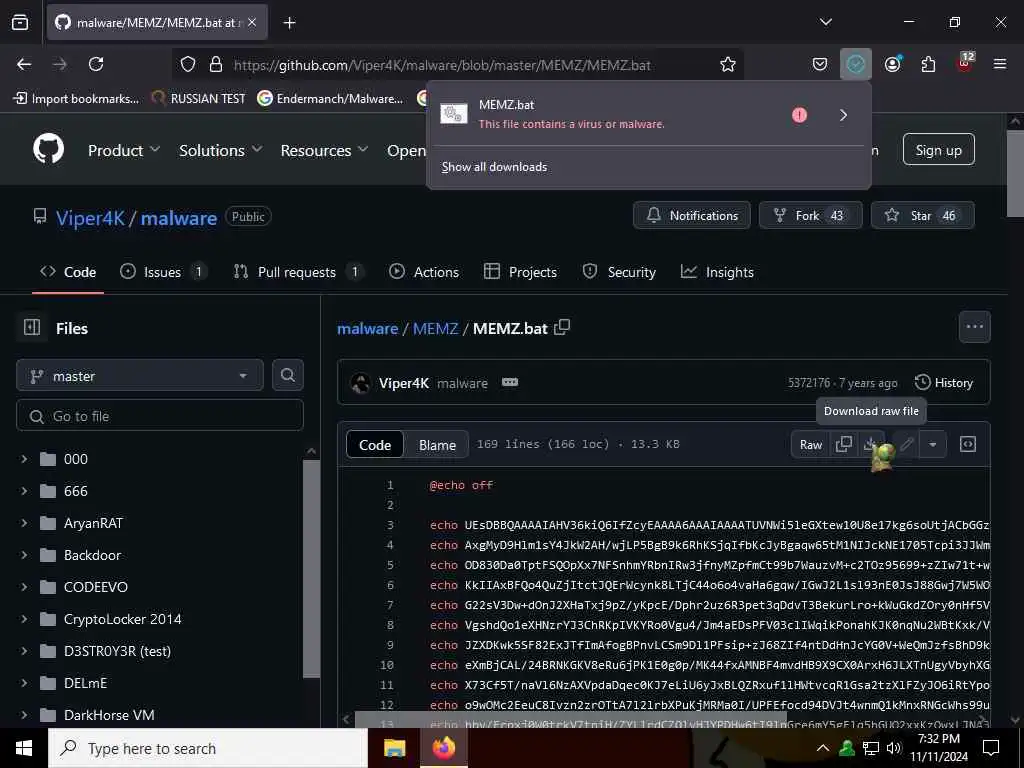Open the Pocket save icon
Screen dimensions: 1024x768
(820, 64)
